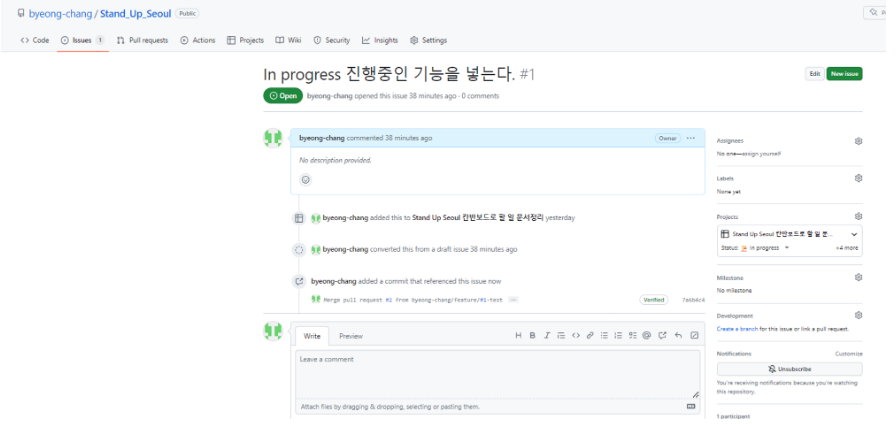Image resolution: width=896 pixels, height=426 pixels.
Task: Insert a bulleted list
Action: tap(604, 336)
